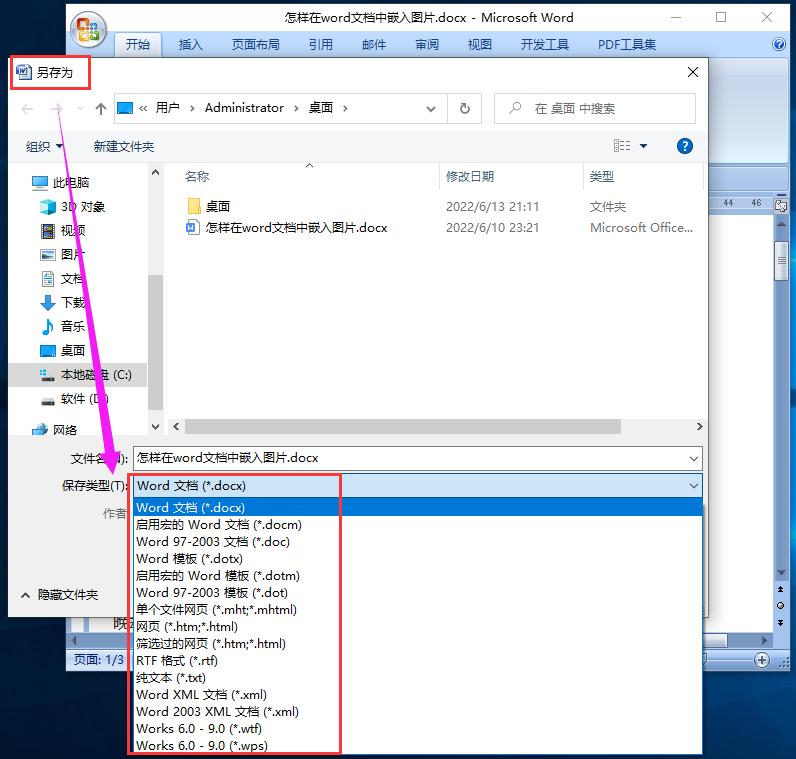Choose Word 97-2003 文档 (*.doc)
The image size is (796, 759).
point(418,542)
